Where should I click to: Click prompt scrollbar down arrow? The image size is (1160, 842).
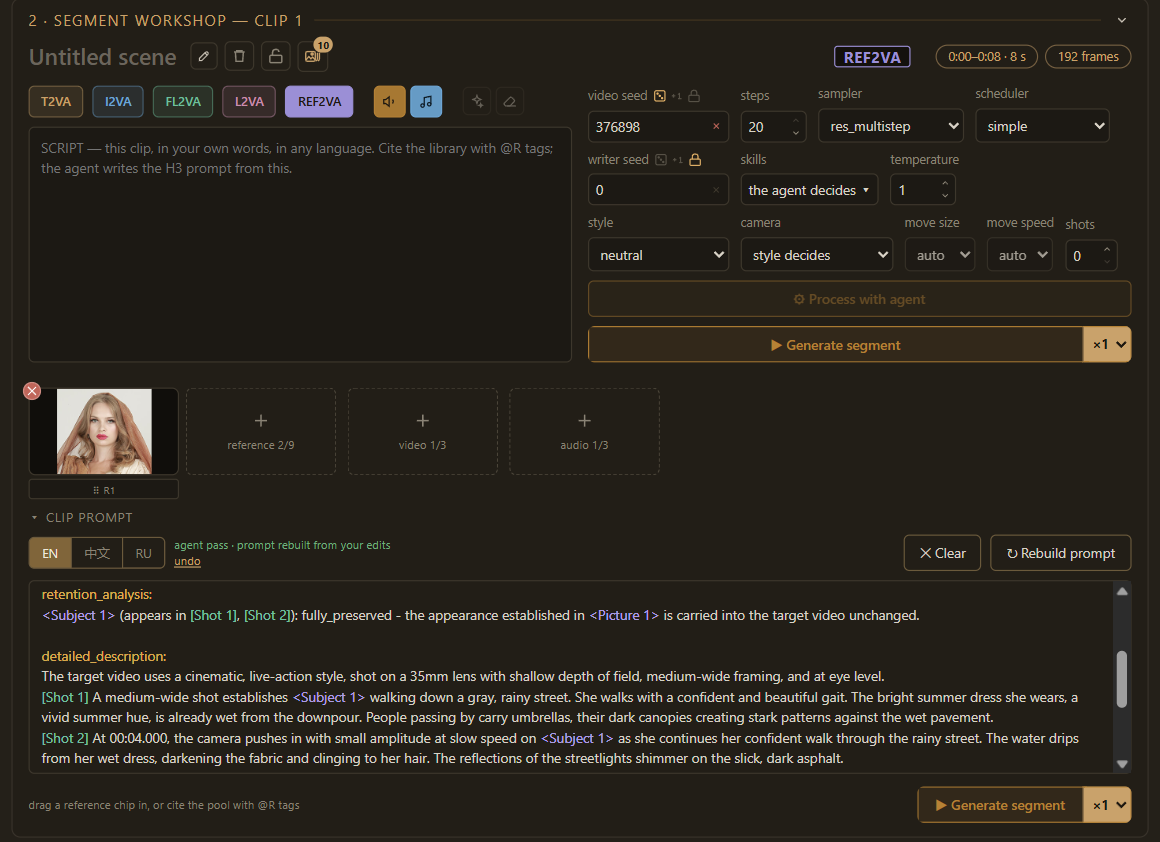[1122, 764]
